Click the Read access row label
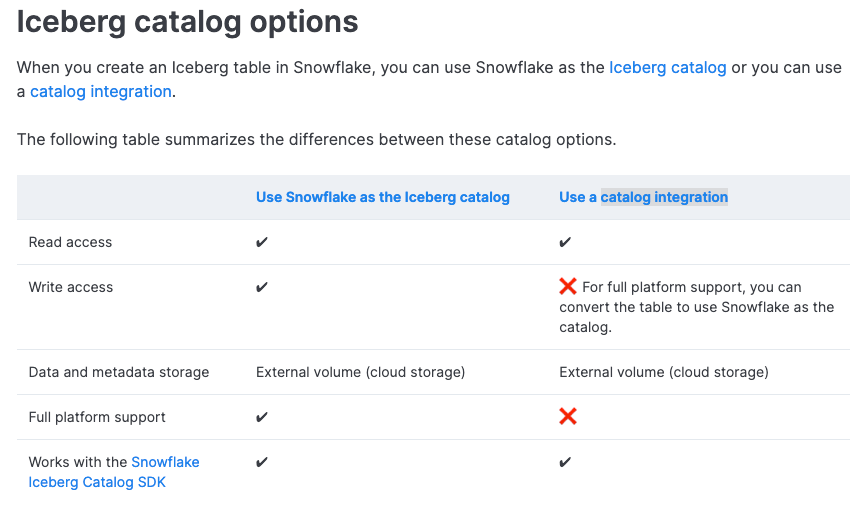 (x=70, y=242)
